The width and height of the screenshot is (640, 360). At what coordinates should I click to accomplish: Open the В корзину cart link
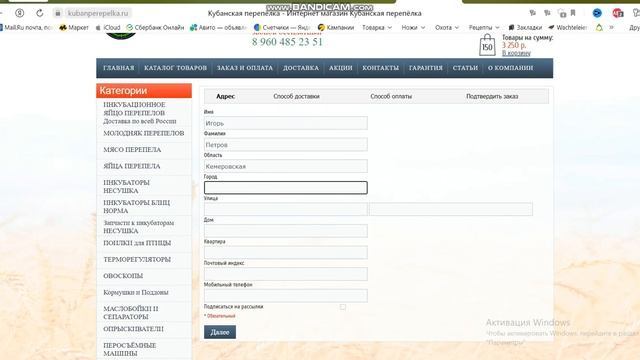516,53
